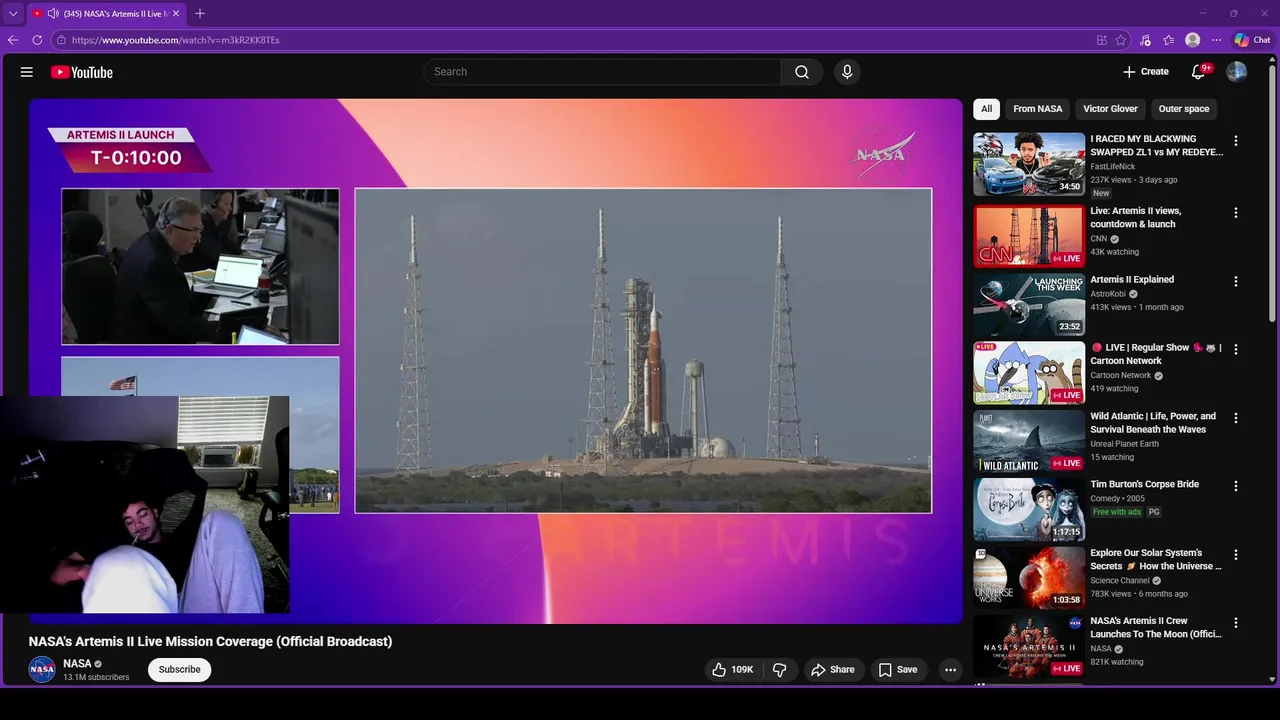This screenshot has height=720, width=1280.
Task: Close the NASA Artemis browser tab
Action: (x=176, y=14)
